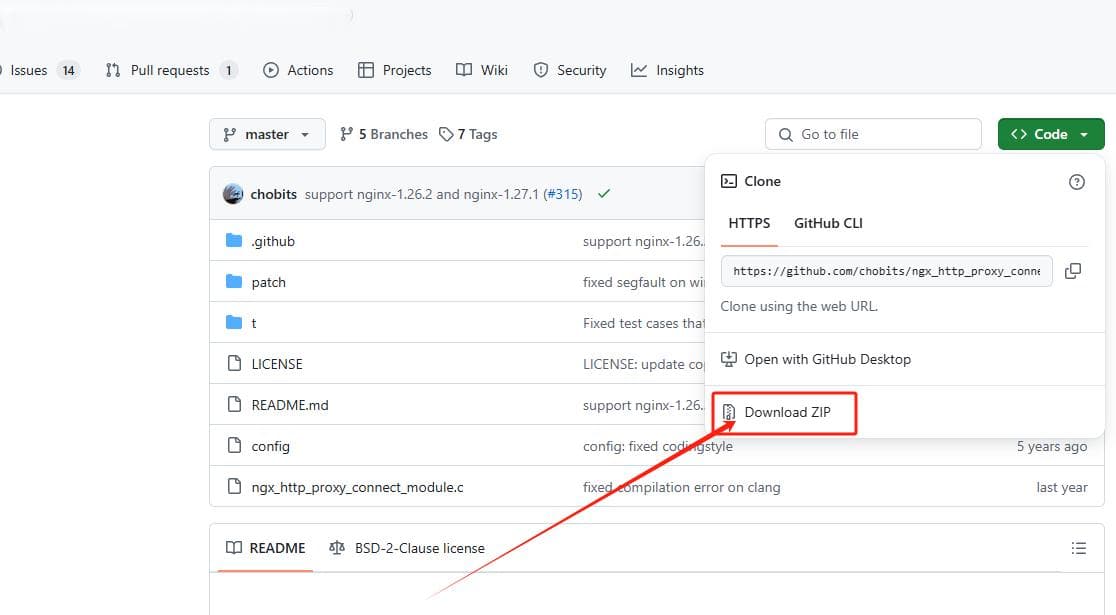Click the t folder icon
The width and height of the screenshot is (1116, 615).
tap(234, 322)
